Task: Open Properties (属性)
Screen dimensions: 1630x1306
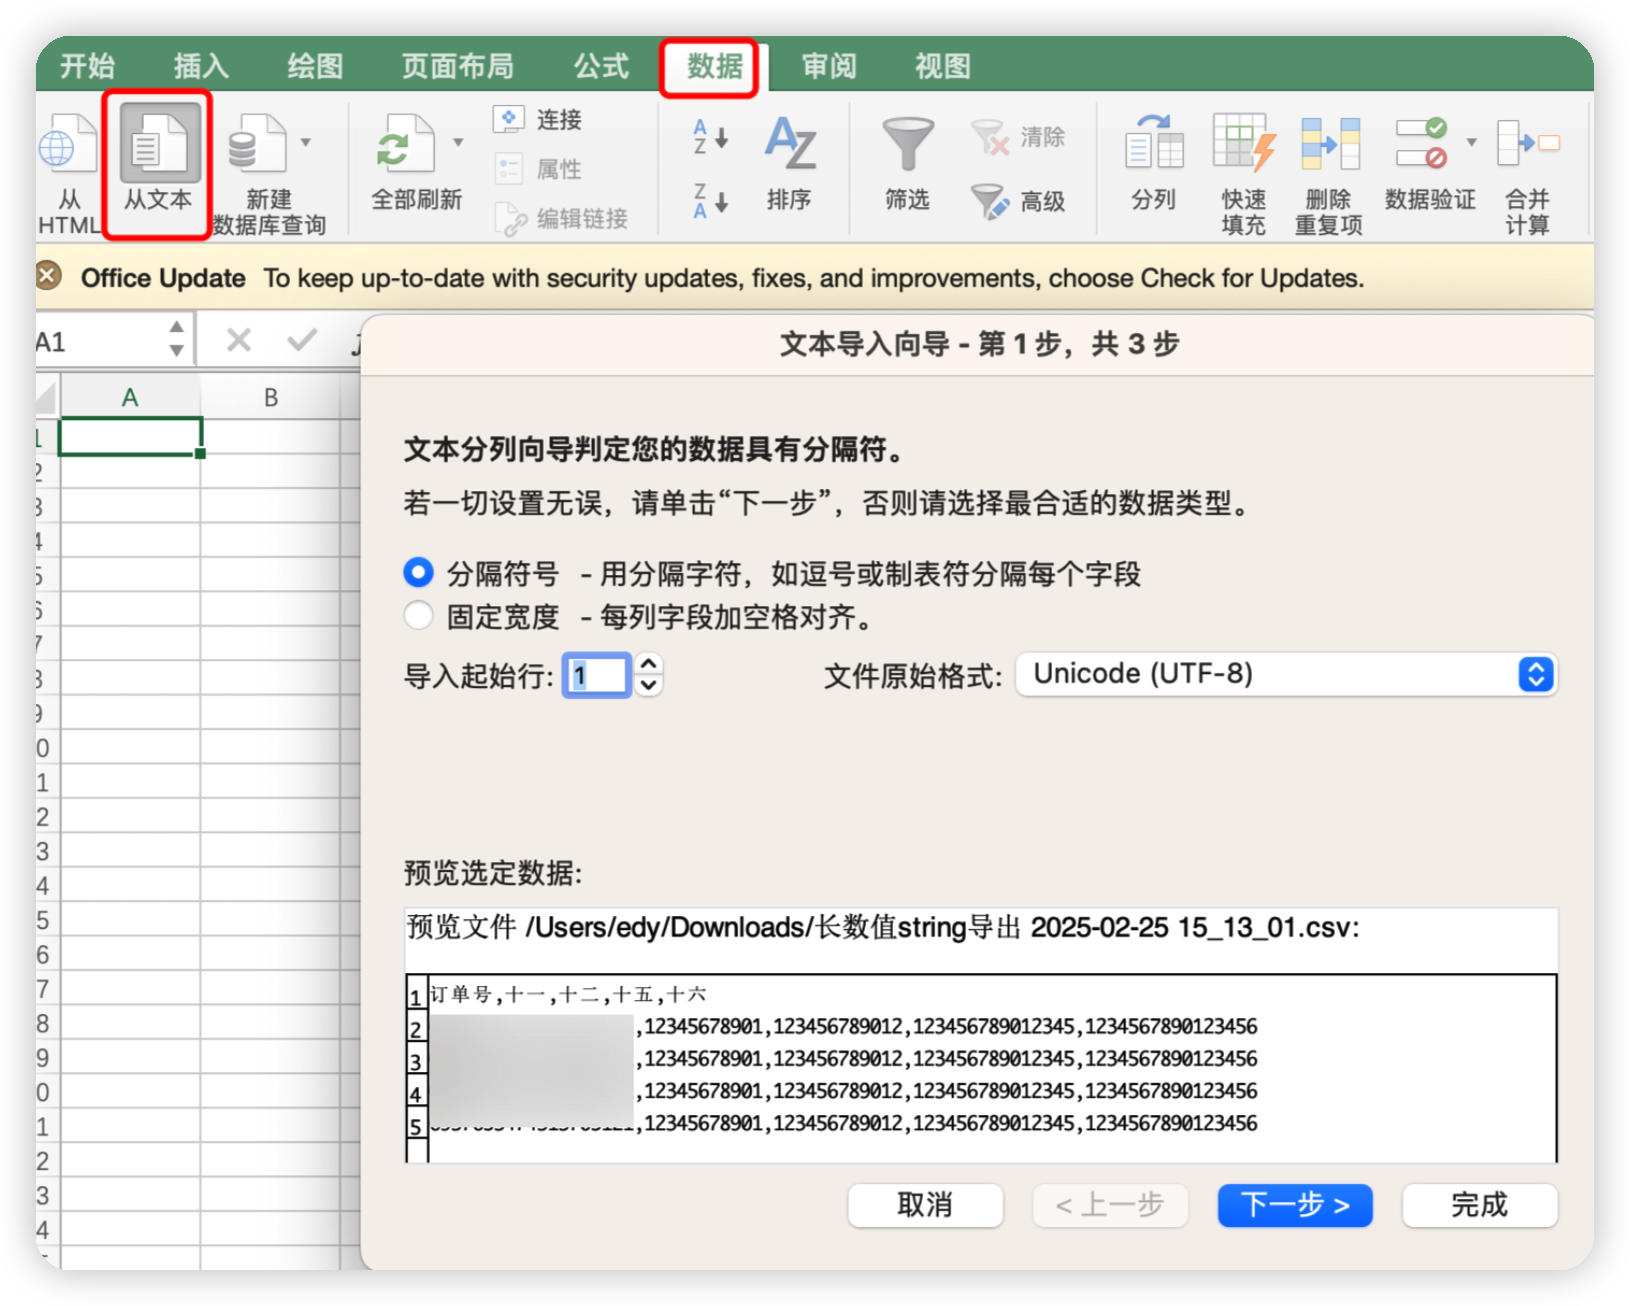Action: pyautogui.click(x=538, y=169)
